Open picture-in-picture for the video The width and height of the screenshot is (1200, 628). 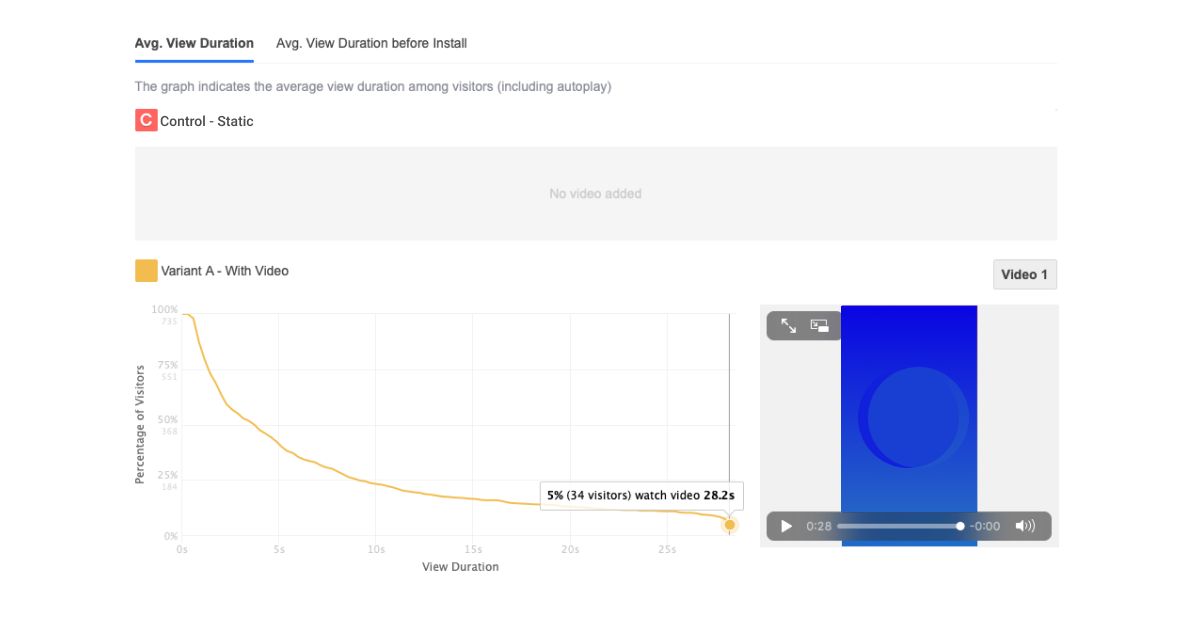820,326
